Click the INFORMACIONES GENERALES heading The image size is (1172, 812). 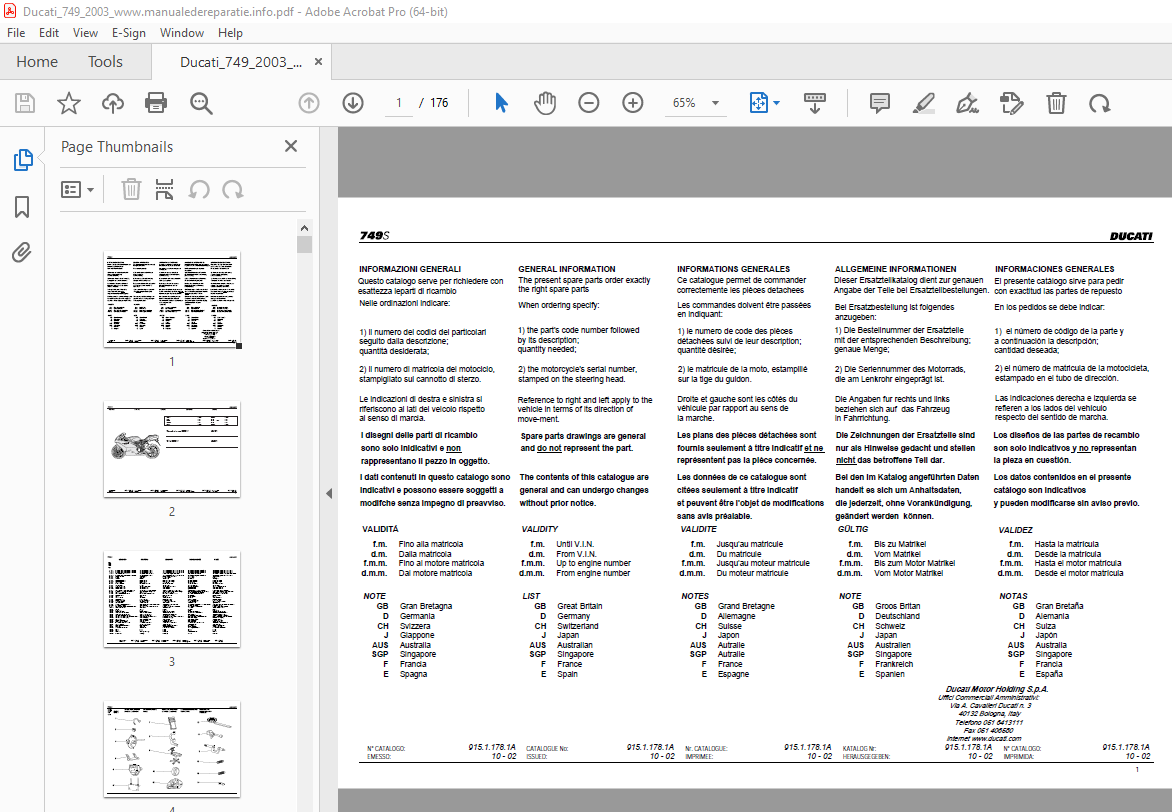pos(1054,269)
